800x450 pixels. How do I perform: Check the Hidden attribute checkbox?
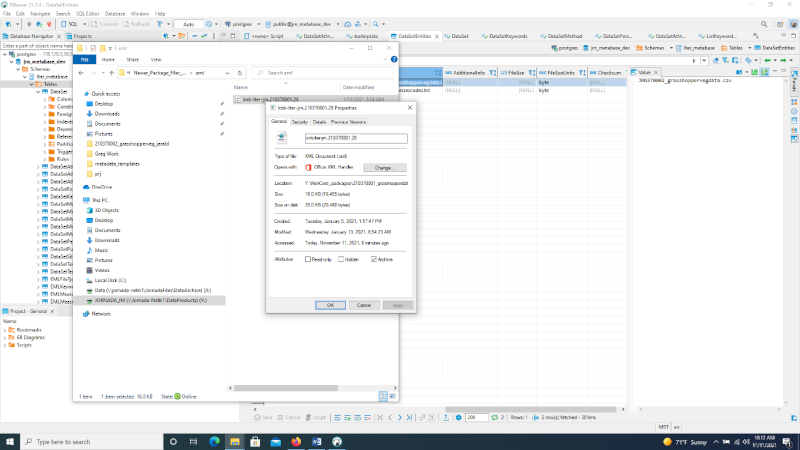[x=341, y=259]
